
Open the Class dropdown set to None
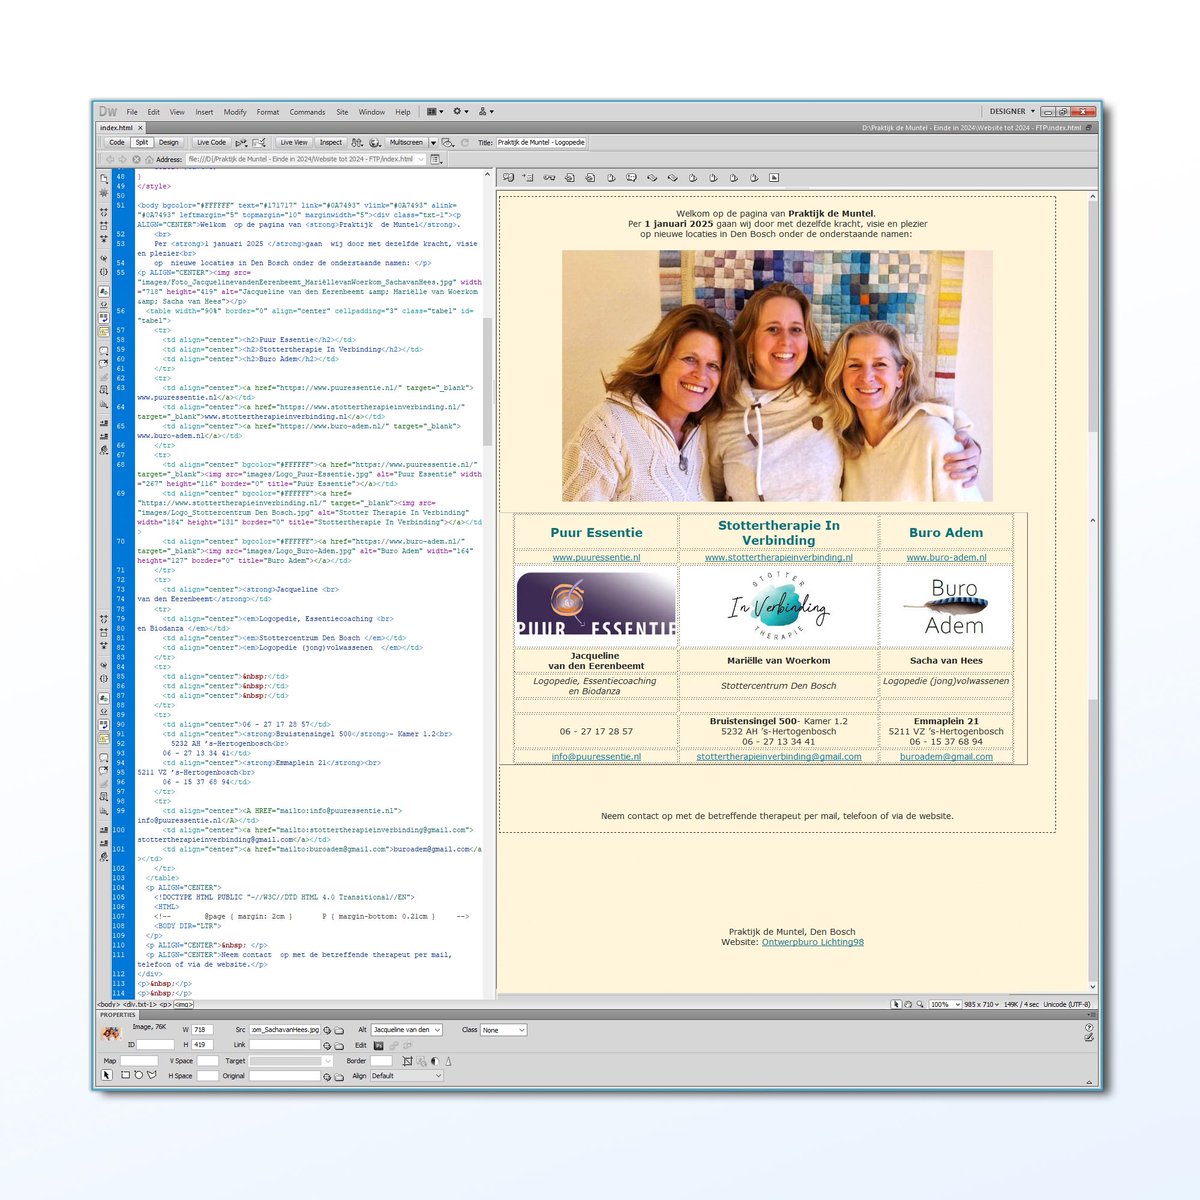(x=503, y=1030)
